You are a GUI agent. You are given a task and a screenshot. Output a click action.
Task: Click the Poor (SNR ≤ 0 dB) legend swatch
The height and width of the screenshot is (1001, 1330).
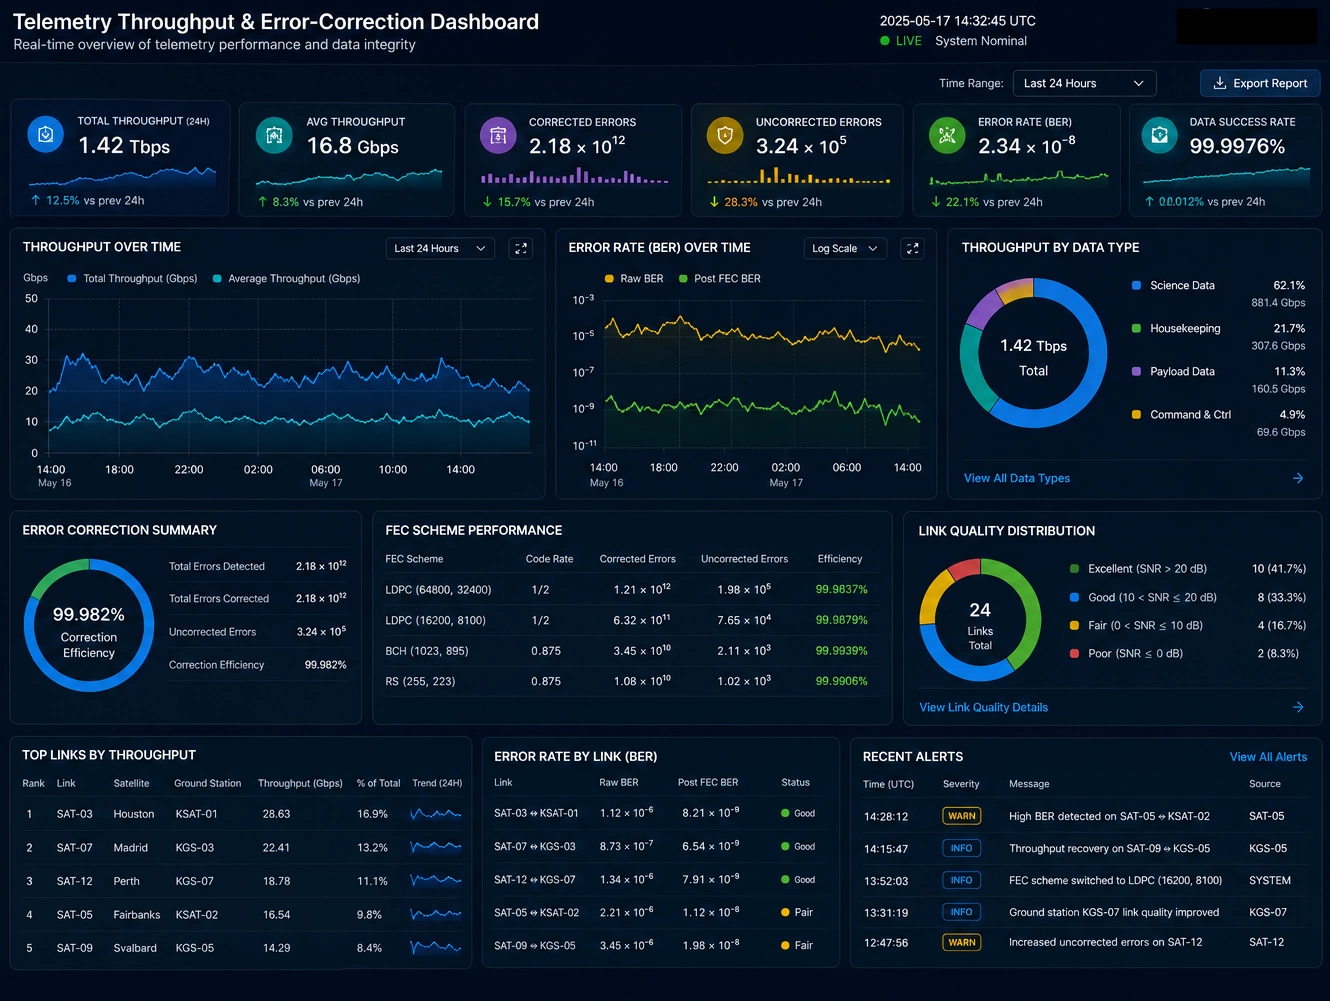(x=1075, y=653)
